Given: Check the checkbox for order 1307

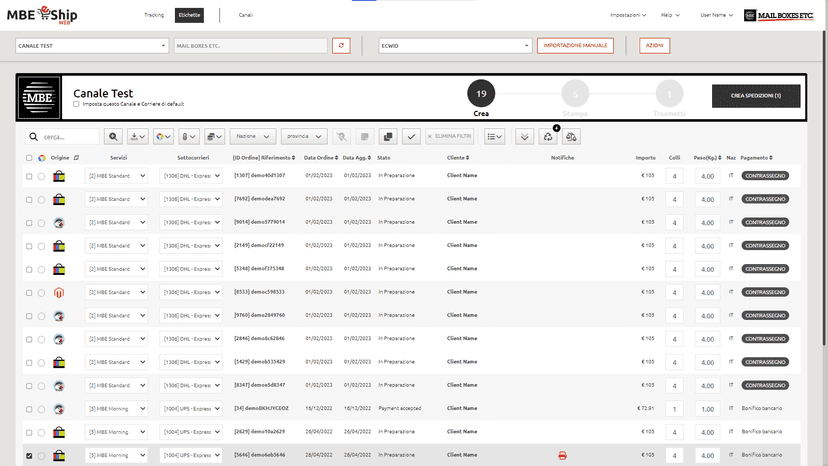Looking at the screenshot, I should pyautogui.click(x=29, y=176).
